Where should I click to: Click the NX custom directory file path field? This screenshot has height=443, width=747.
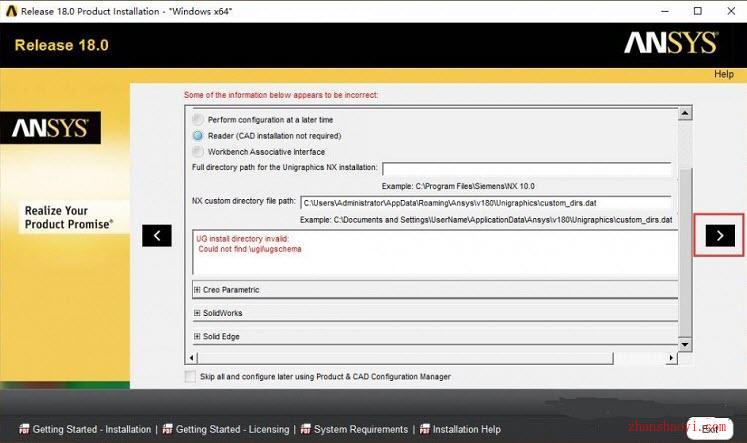coord(486,203)
